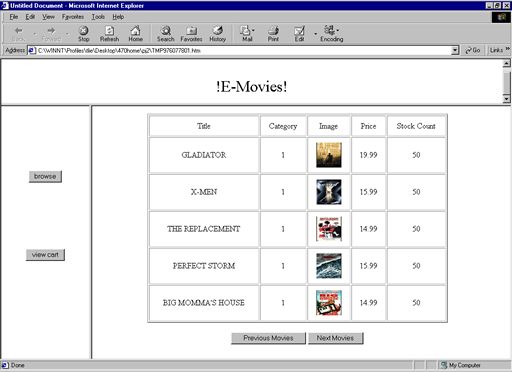Refresh the page with the Refresh icon
This screenshot has width=512, height=372.
pos(109,34)
